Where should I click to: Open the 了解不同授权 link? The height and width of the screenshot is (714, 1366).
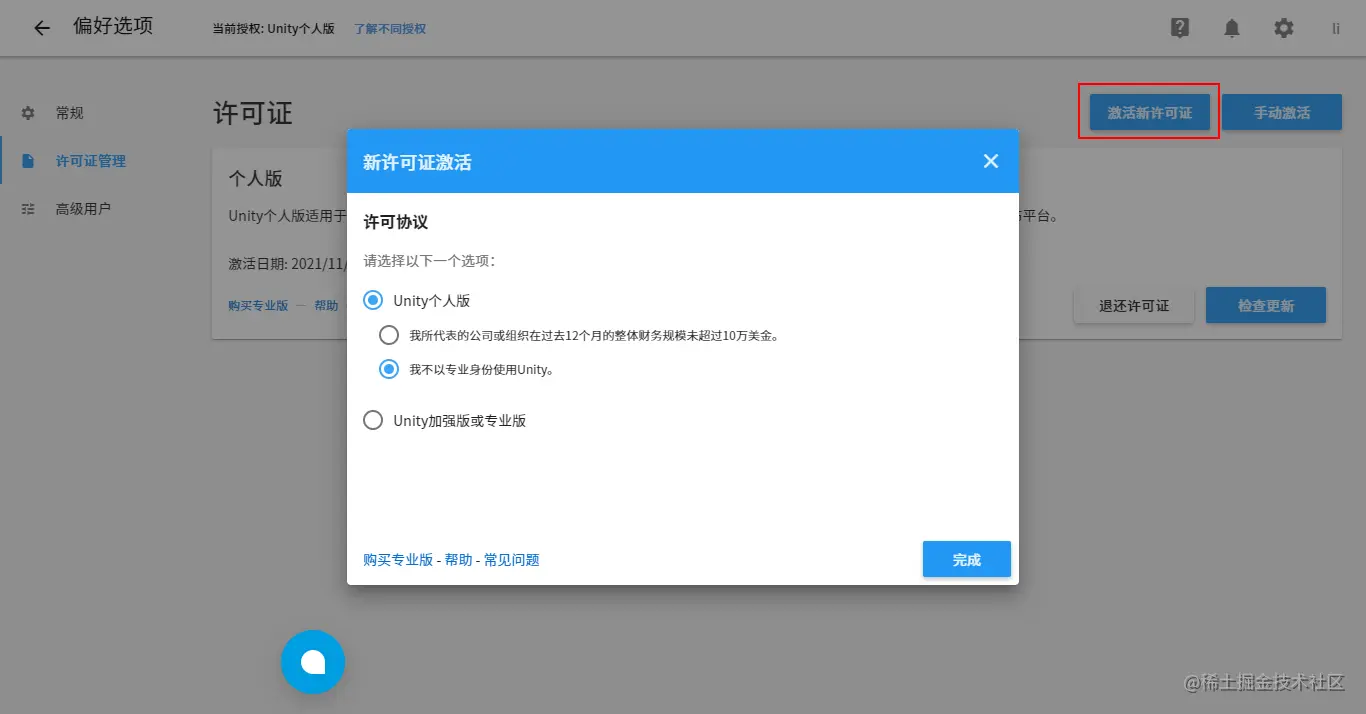(x=390, y=29)
